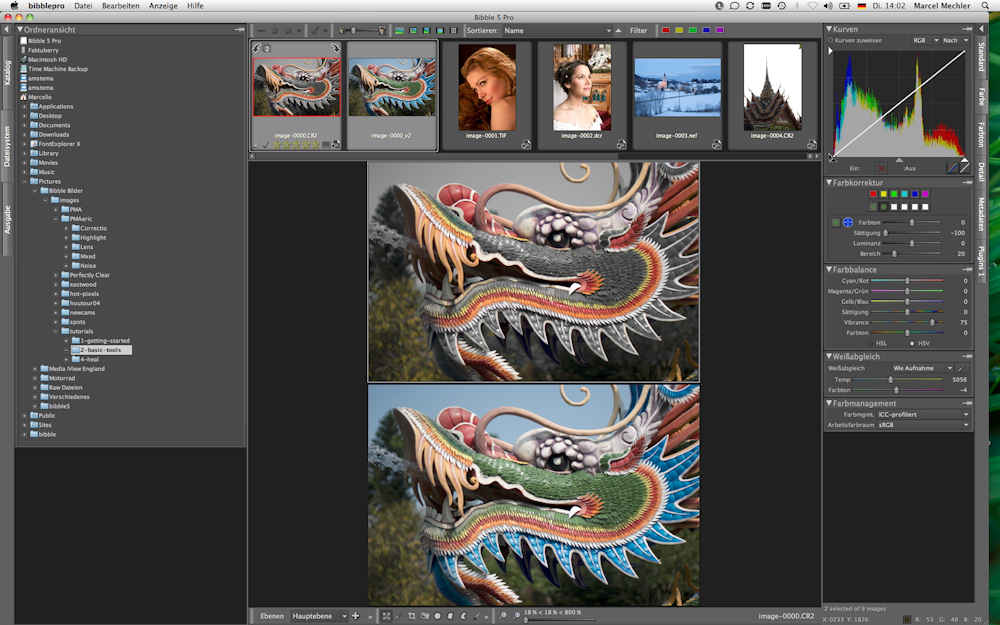This screenshot has height=625, width=1000.
Task: Click the white balance eyedropper icon
Action: point(962,368)
